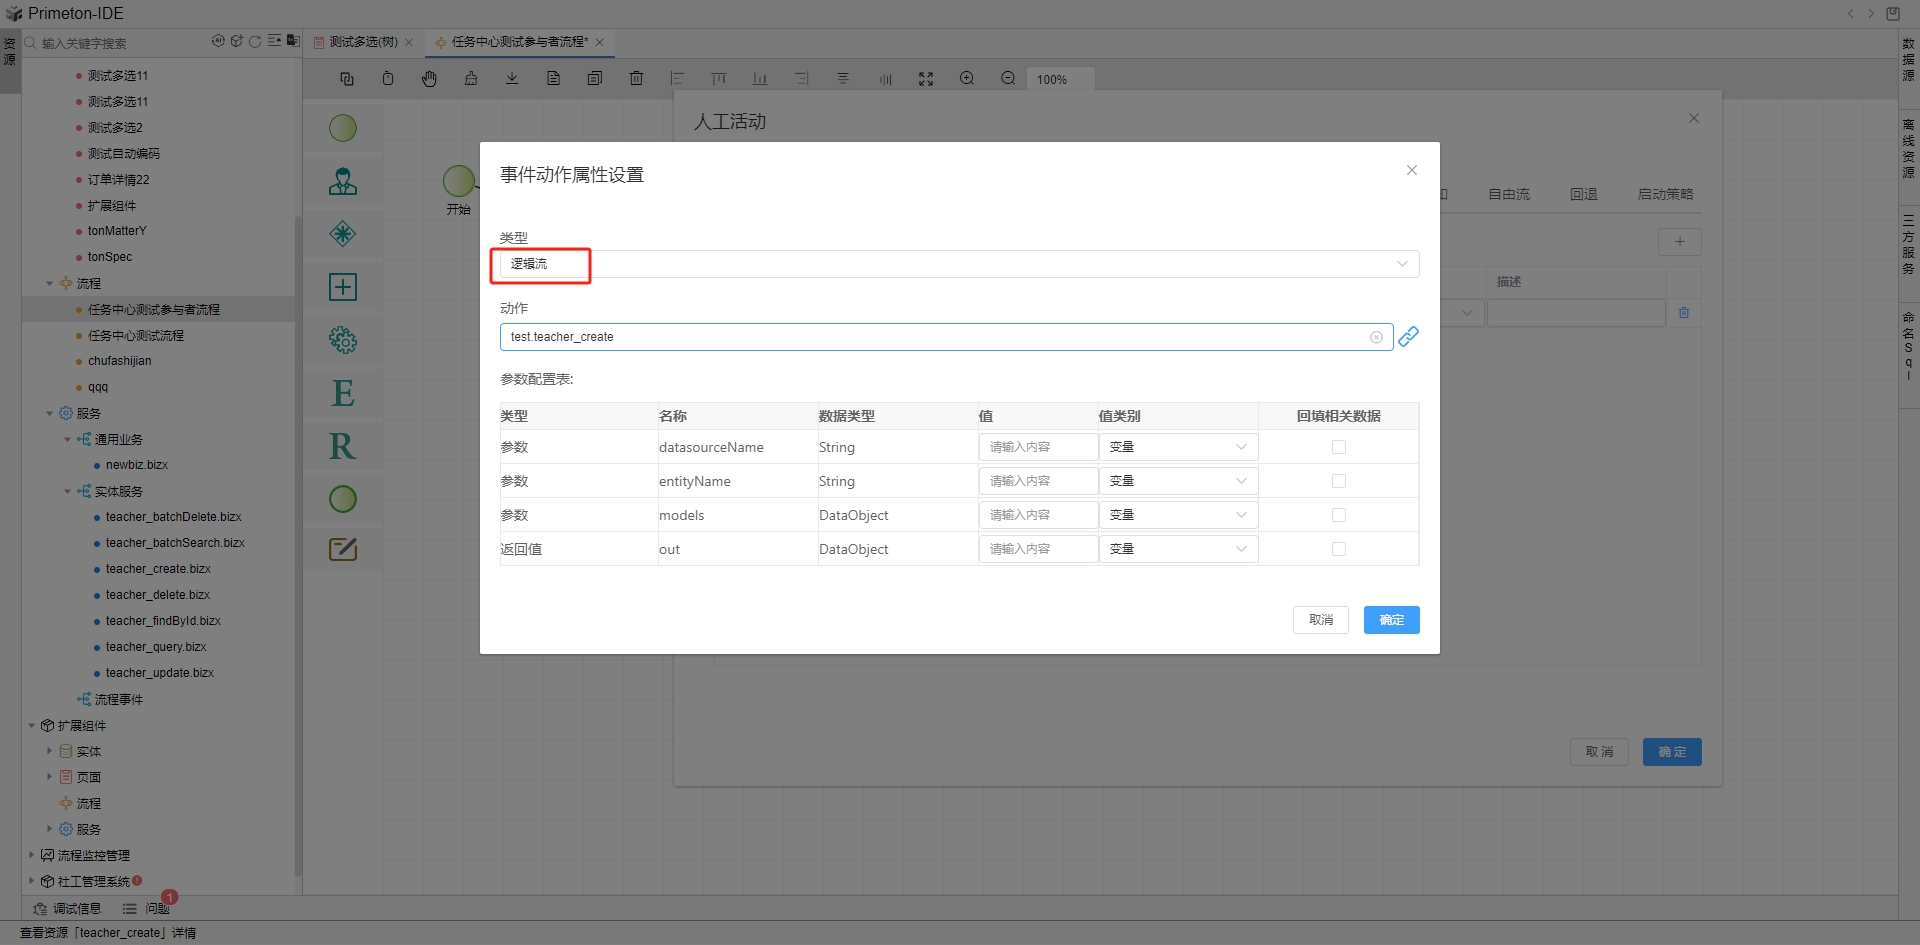1920x945 pixels.
Task: Click the download icon in toolbar
Action: [x=512, y=79]
